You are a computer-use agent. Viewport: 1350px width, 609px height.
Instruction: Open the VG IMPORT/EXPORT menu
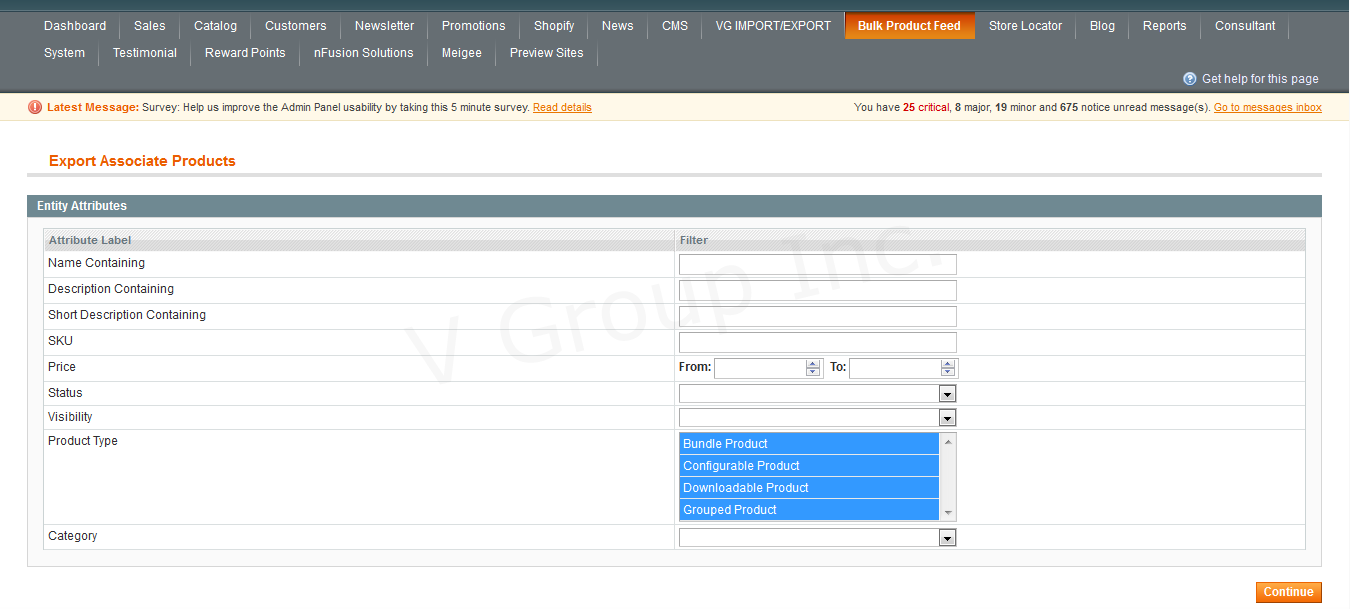click(x=773, y=26)
